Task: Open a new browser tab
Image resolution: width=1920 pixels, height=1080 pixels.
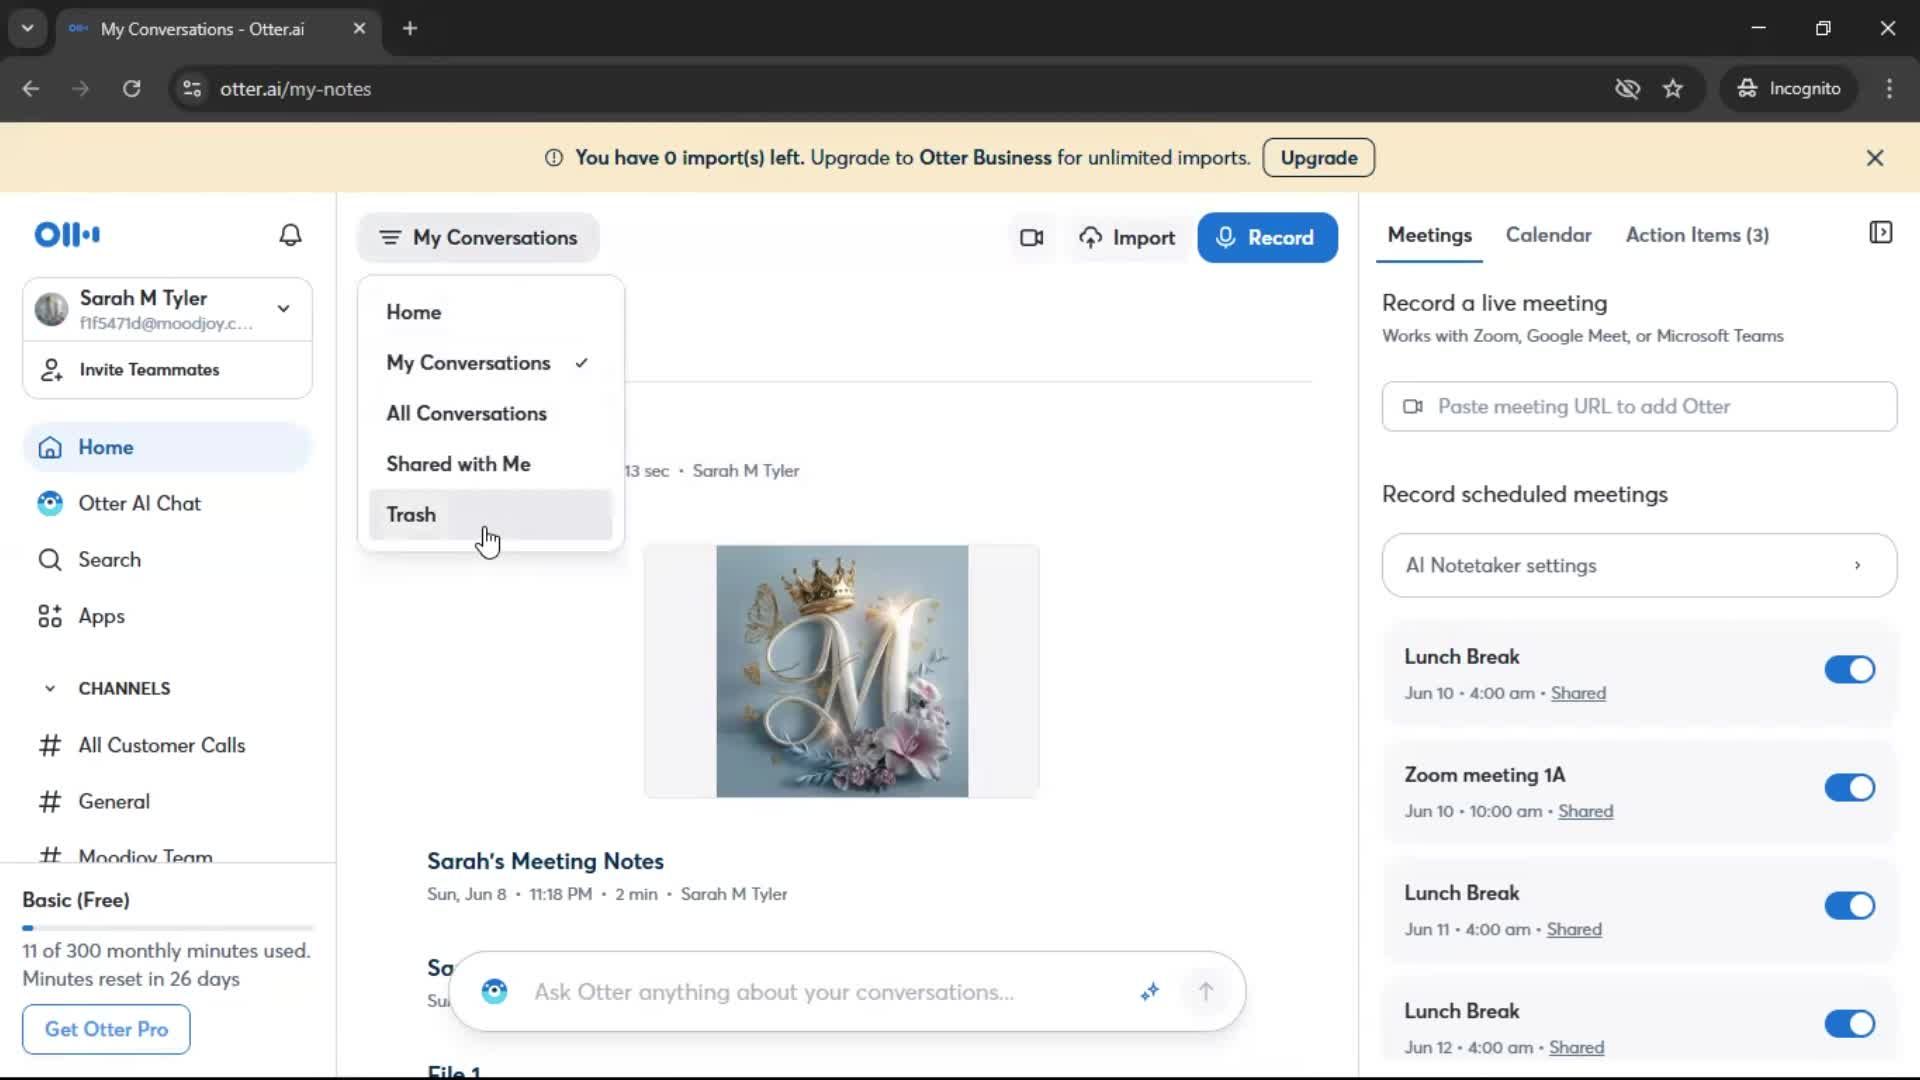Action: click(x=410, y=29)
